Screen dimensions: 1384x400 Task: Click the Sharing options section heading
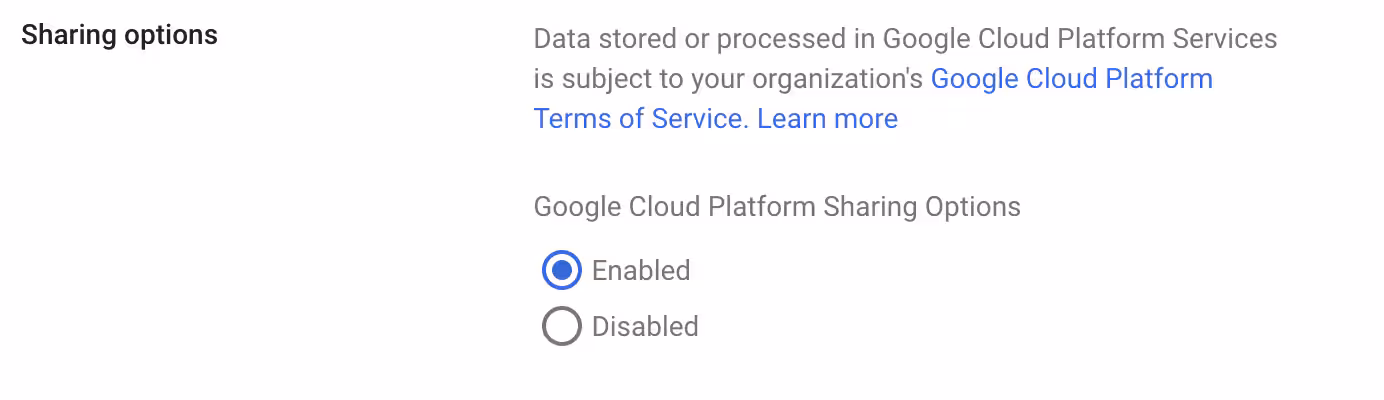coord(119,35)
